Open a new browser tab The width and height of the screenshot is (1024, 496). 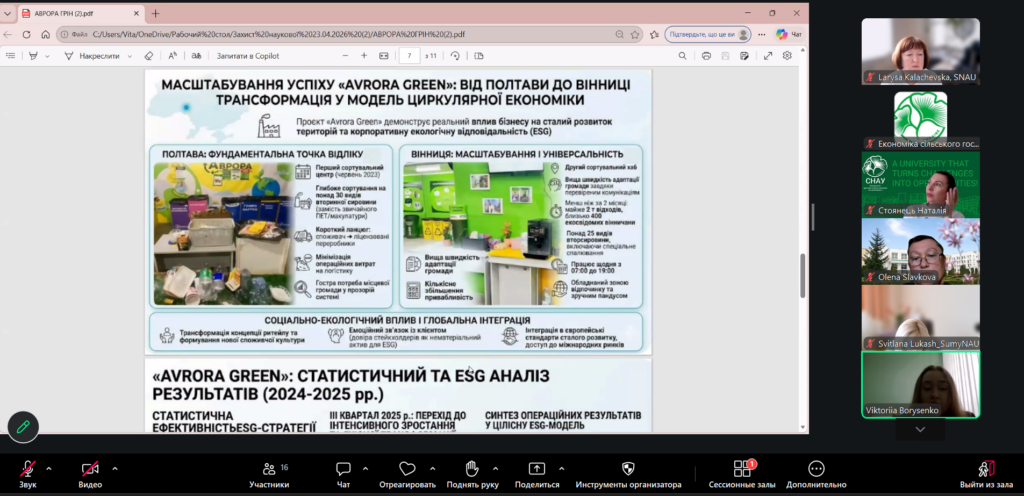point(155,14)
